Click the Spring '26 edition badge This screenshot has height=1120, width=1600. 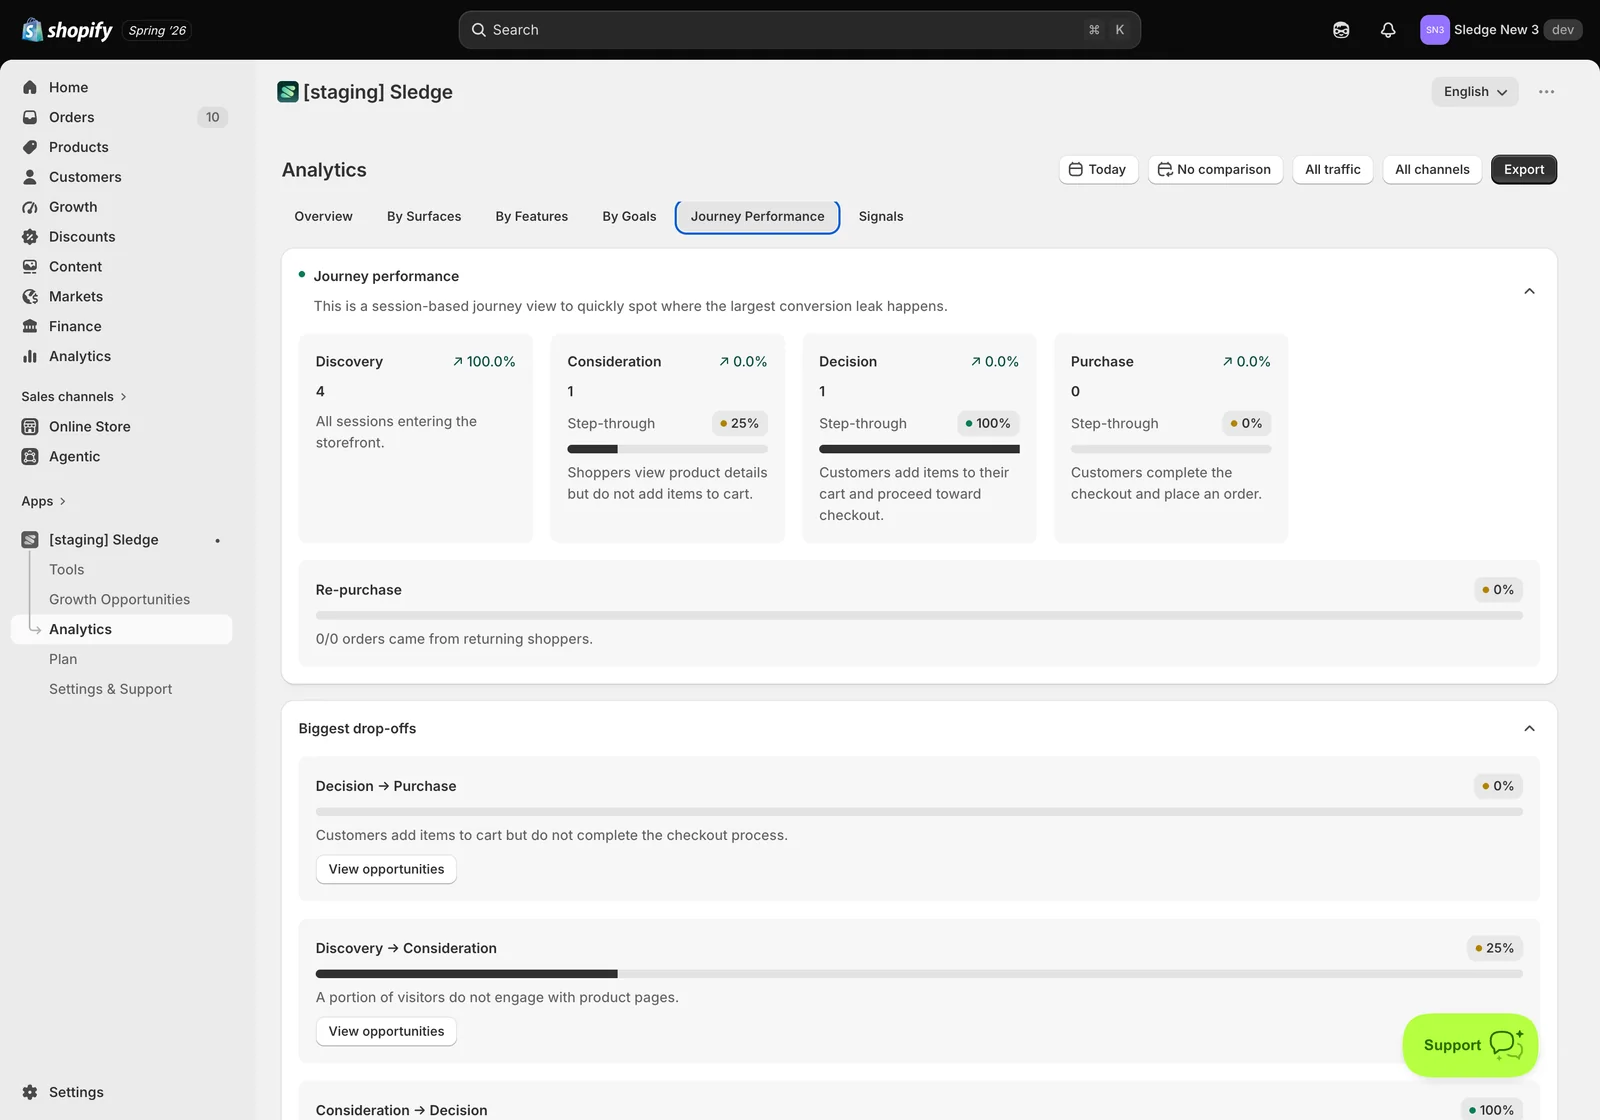tap(157, 31)
